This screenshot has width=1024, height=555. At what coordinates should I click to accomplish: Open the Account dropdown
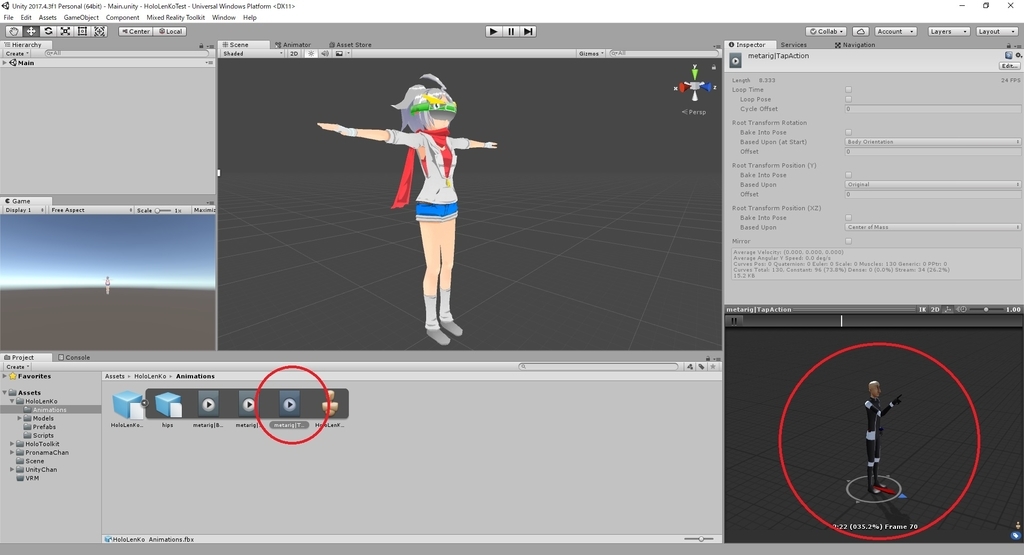(x=895, y=31)
